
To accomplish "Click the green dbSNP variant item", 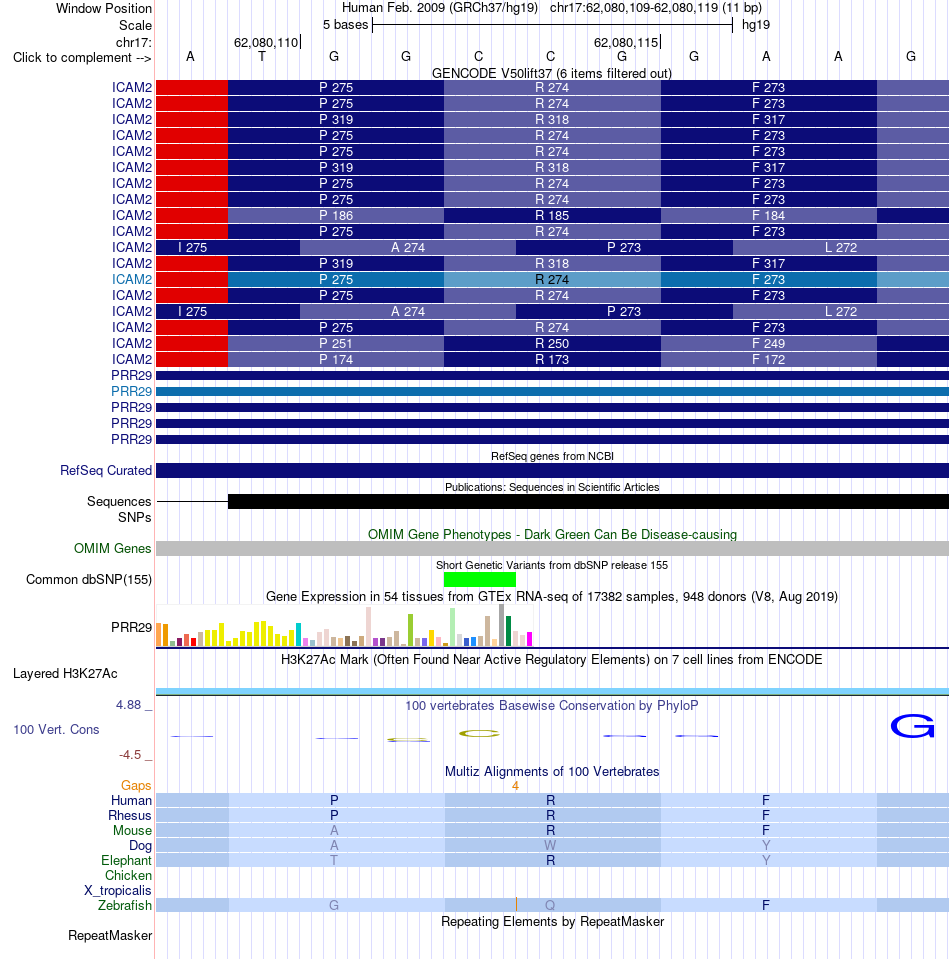I will pos(480,579).
